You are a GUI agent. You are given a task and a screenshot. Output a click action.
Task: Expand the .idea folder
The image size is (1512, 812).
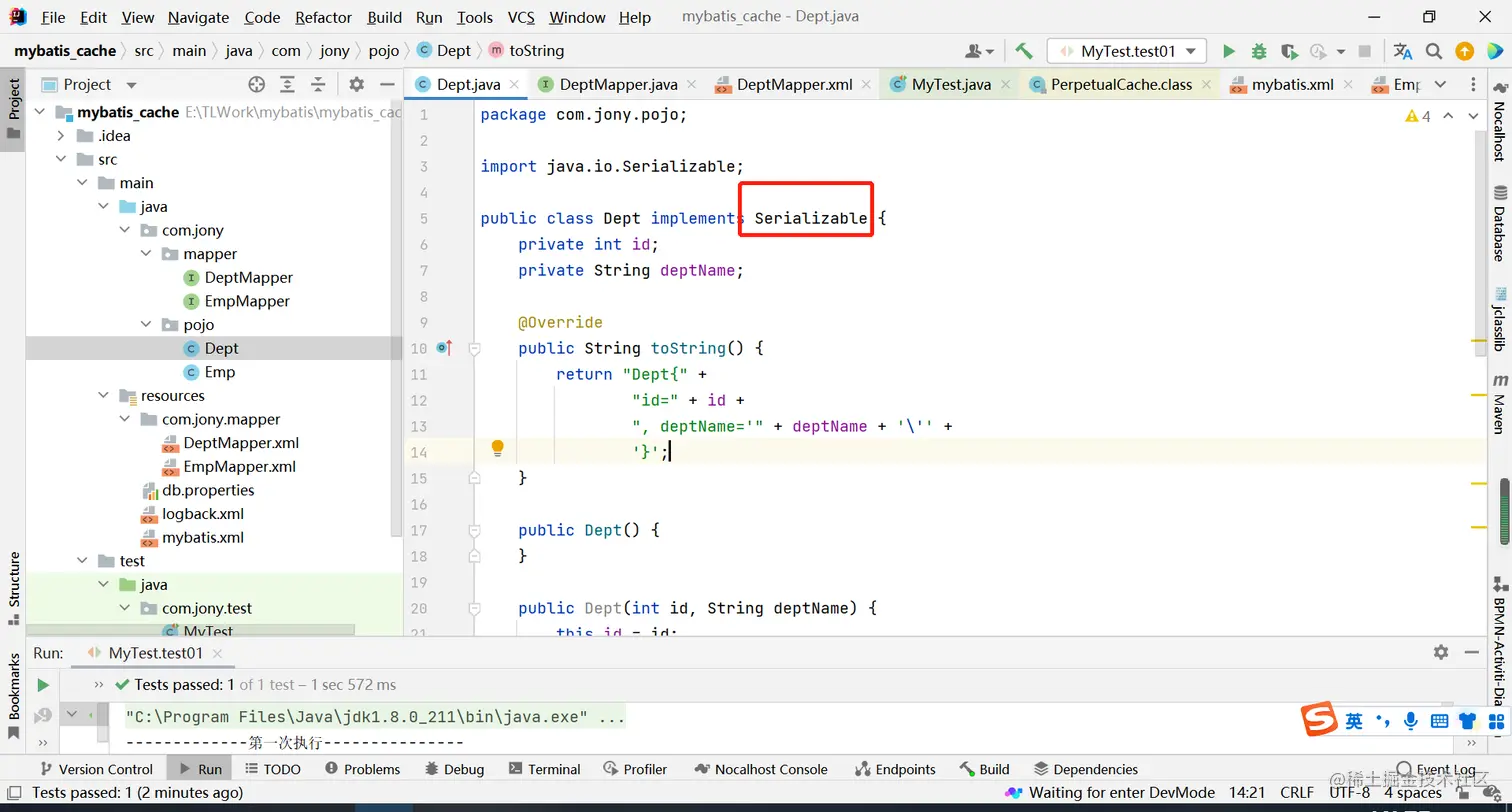point(61,136)
